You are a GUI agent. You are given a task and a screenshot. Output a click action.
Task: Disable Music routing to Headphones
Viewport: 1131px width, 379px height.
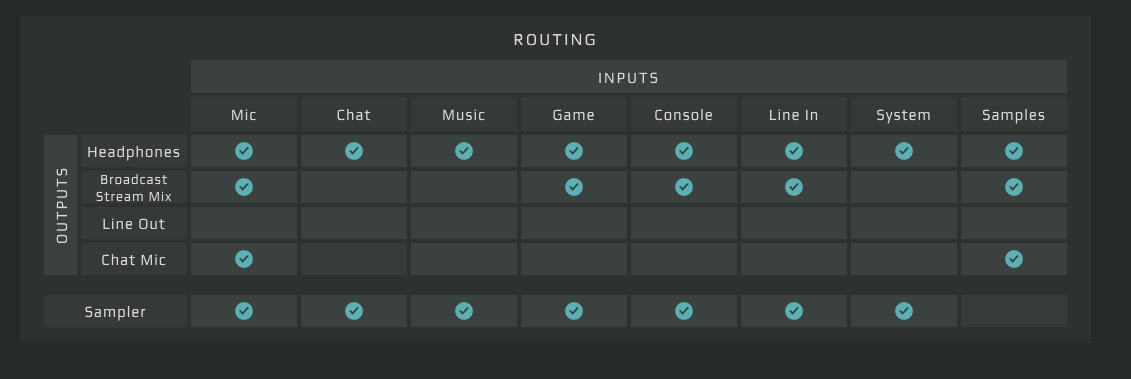464,151
